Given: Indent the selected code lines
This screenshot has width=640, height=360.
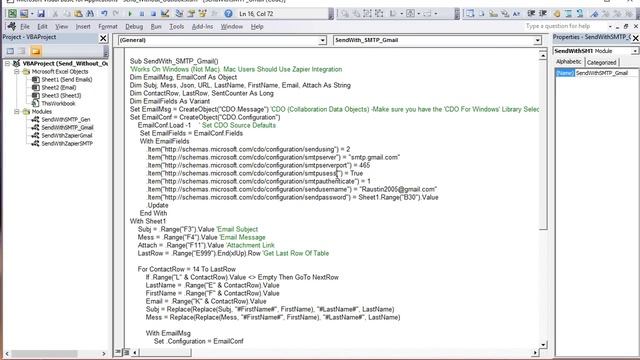Looking at the screenshot, I should 531,13.
